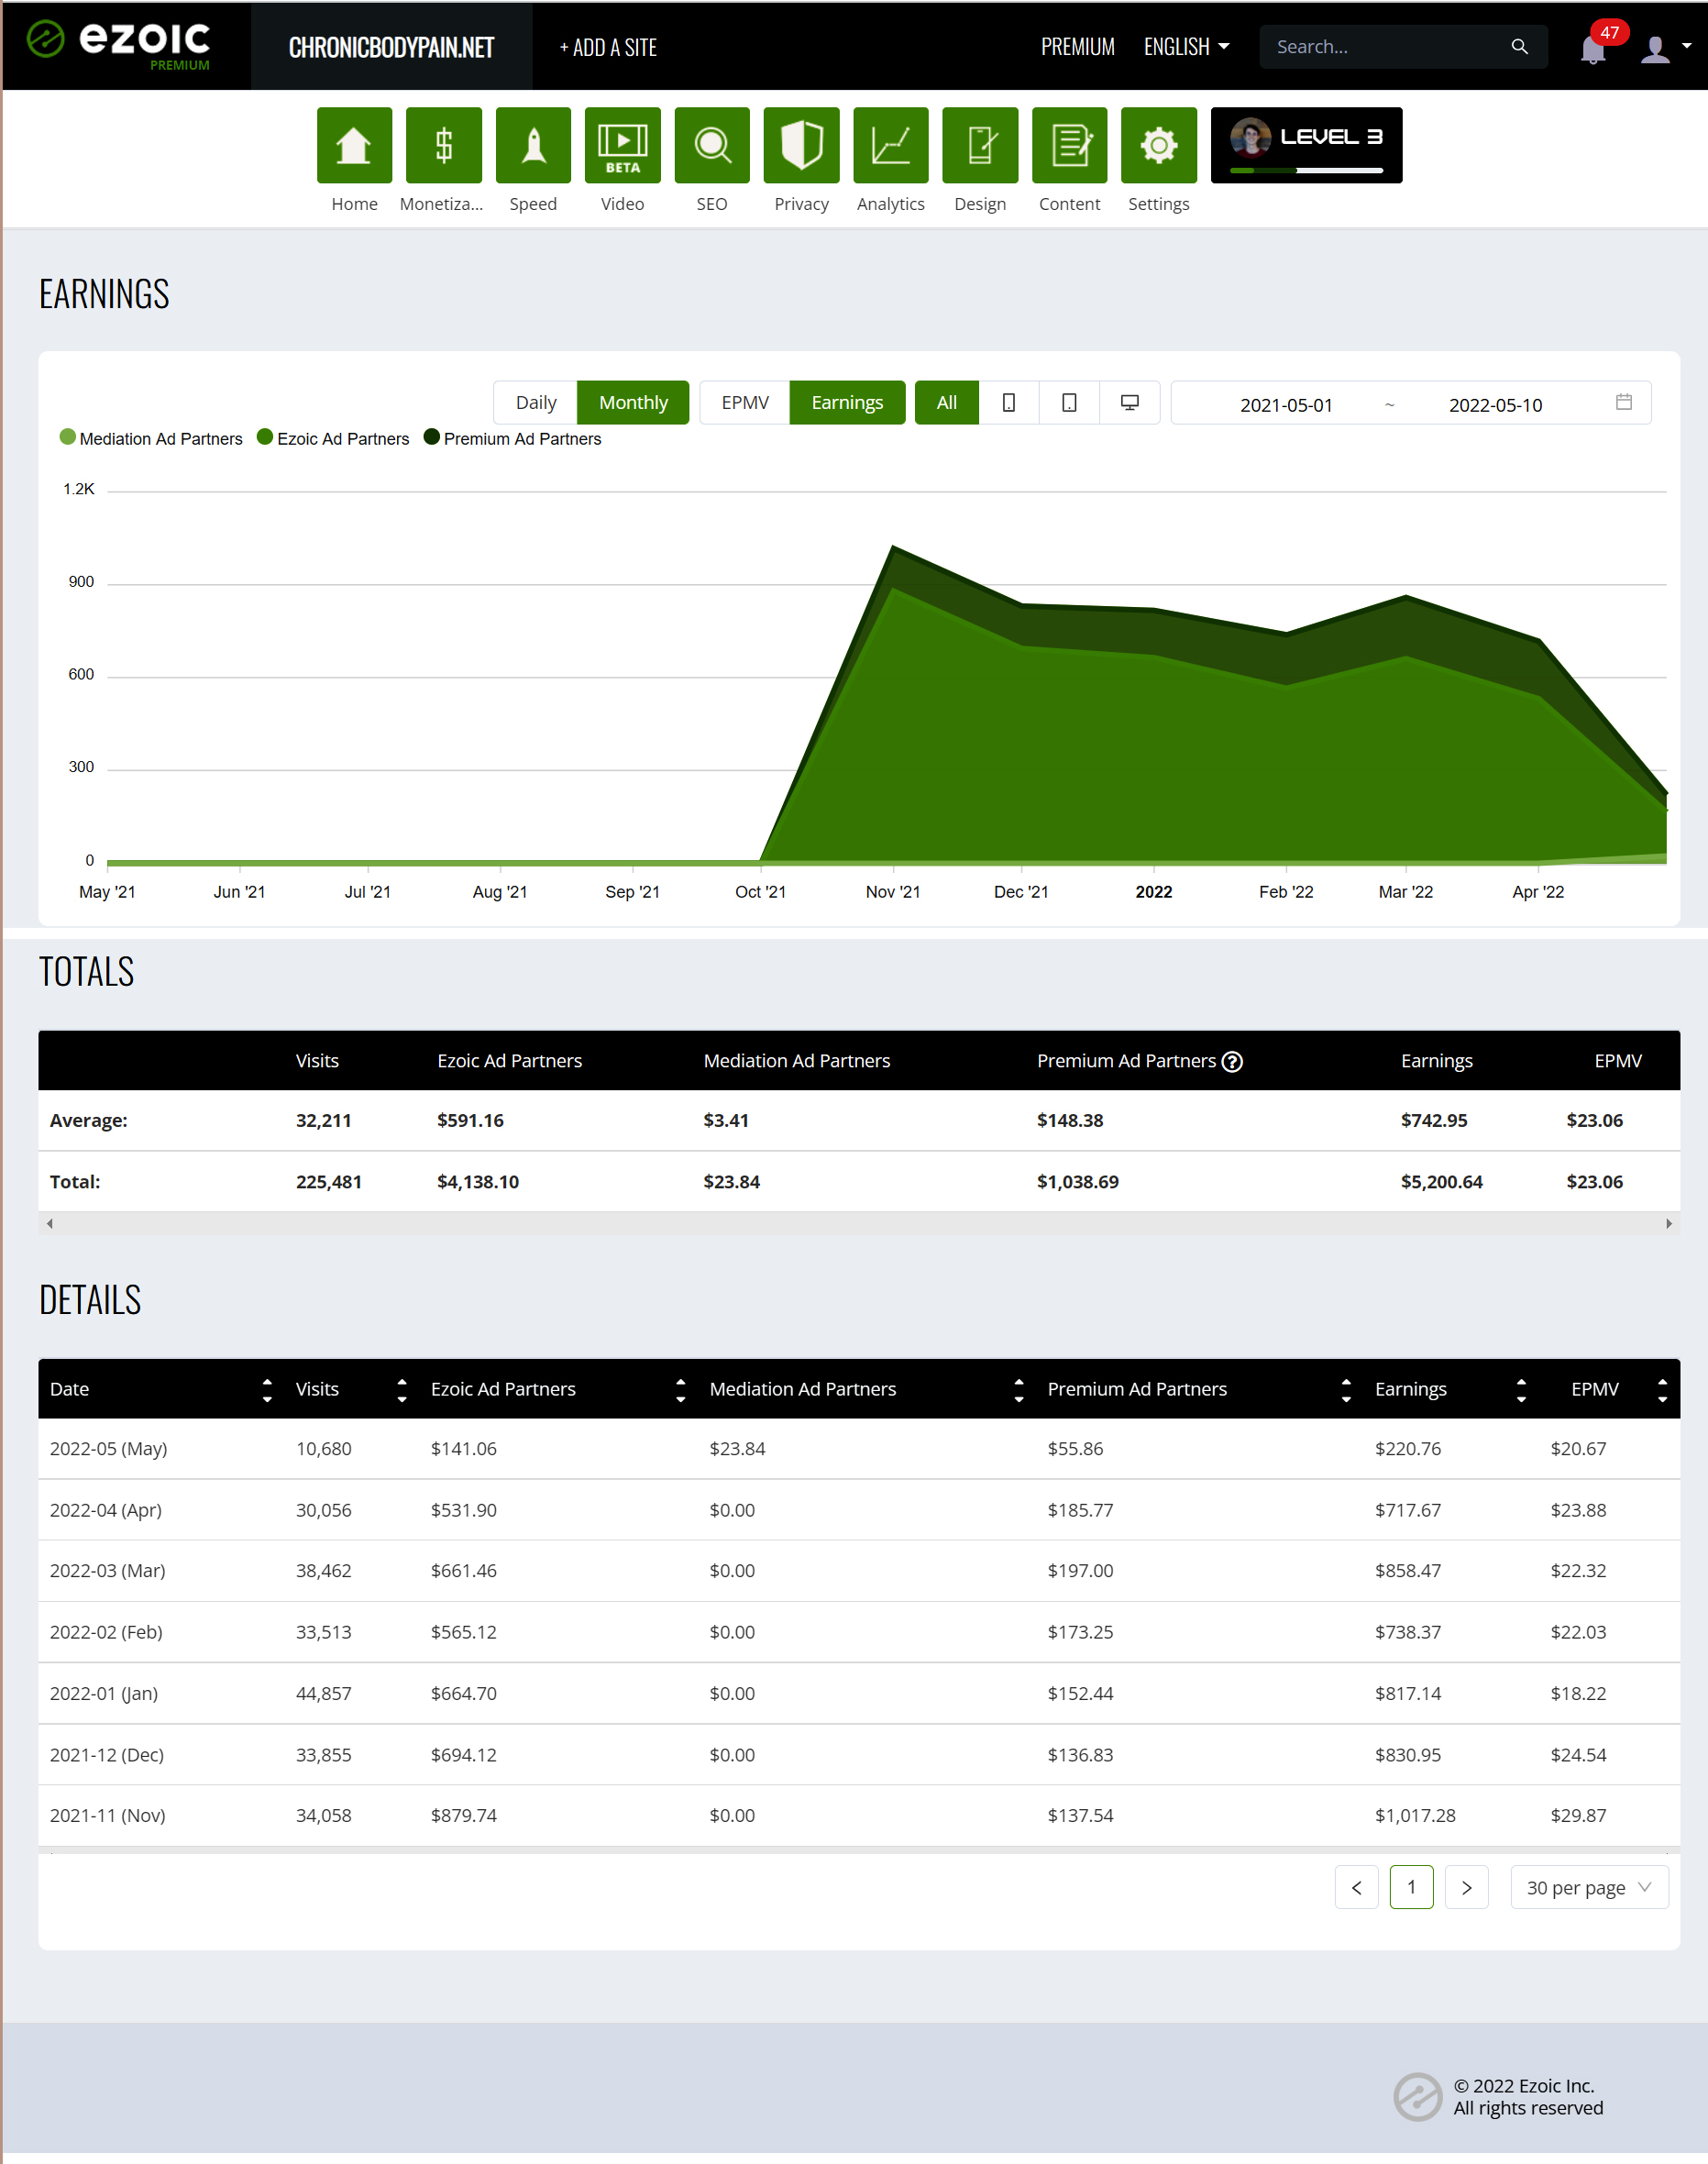The image size is (1708, 2164).
Task: Sort Details table by Earnings
Action: [x=1521, y=1390]
